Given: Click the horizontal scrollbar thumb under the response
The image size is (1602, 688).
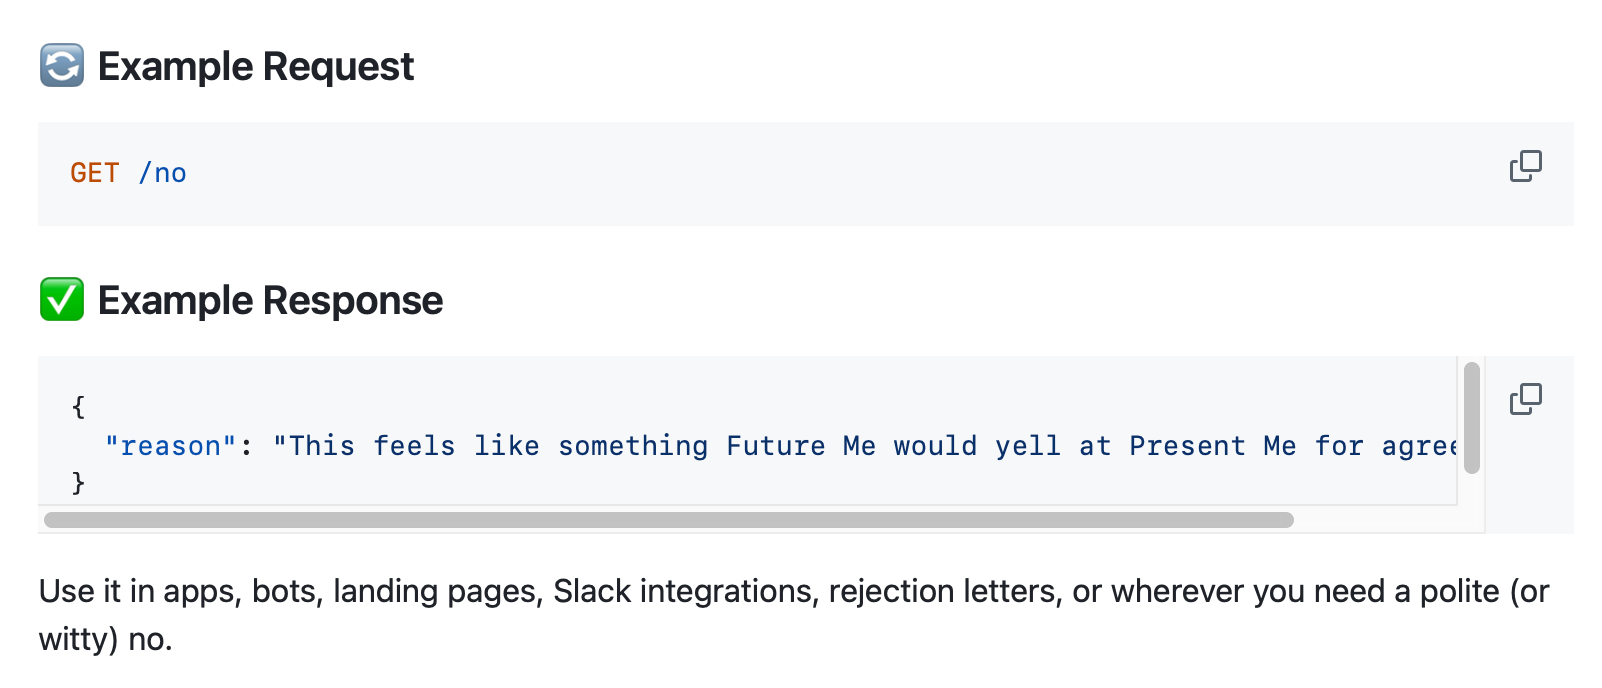Looking at the screenshot, I should [x=669, y=520].
